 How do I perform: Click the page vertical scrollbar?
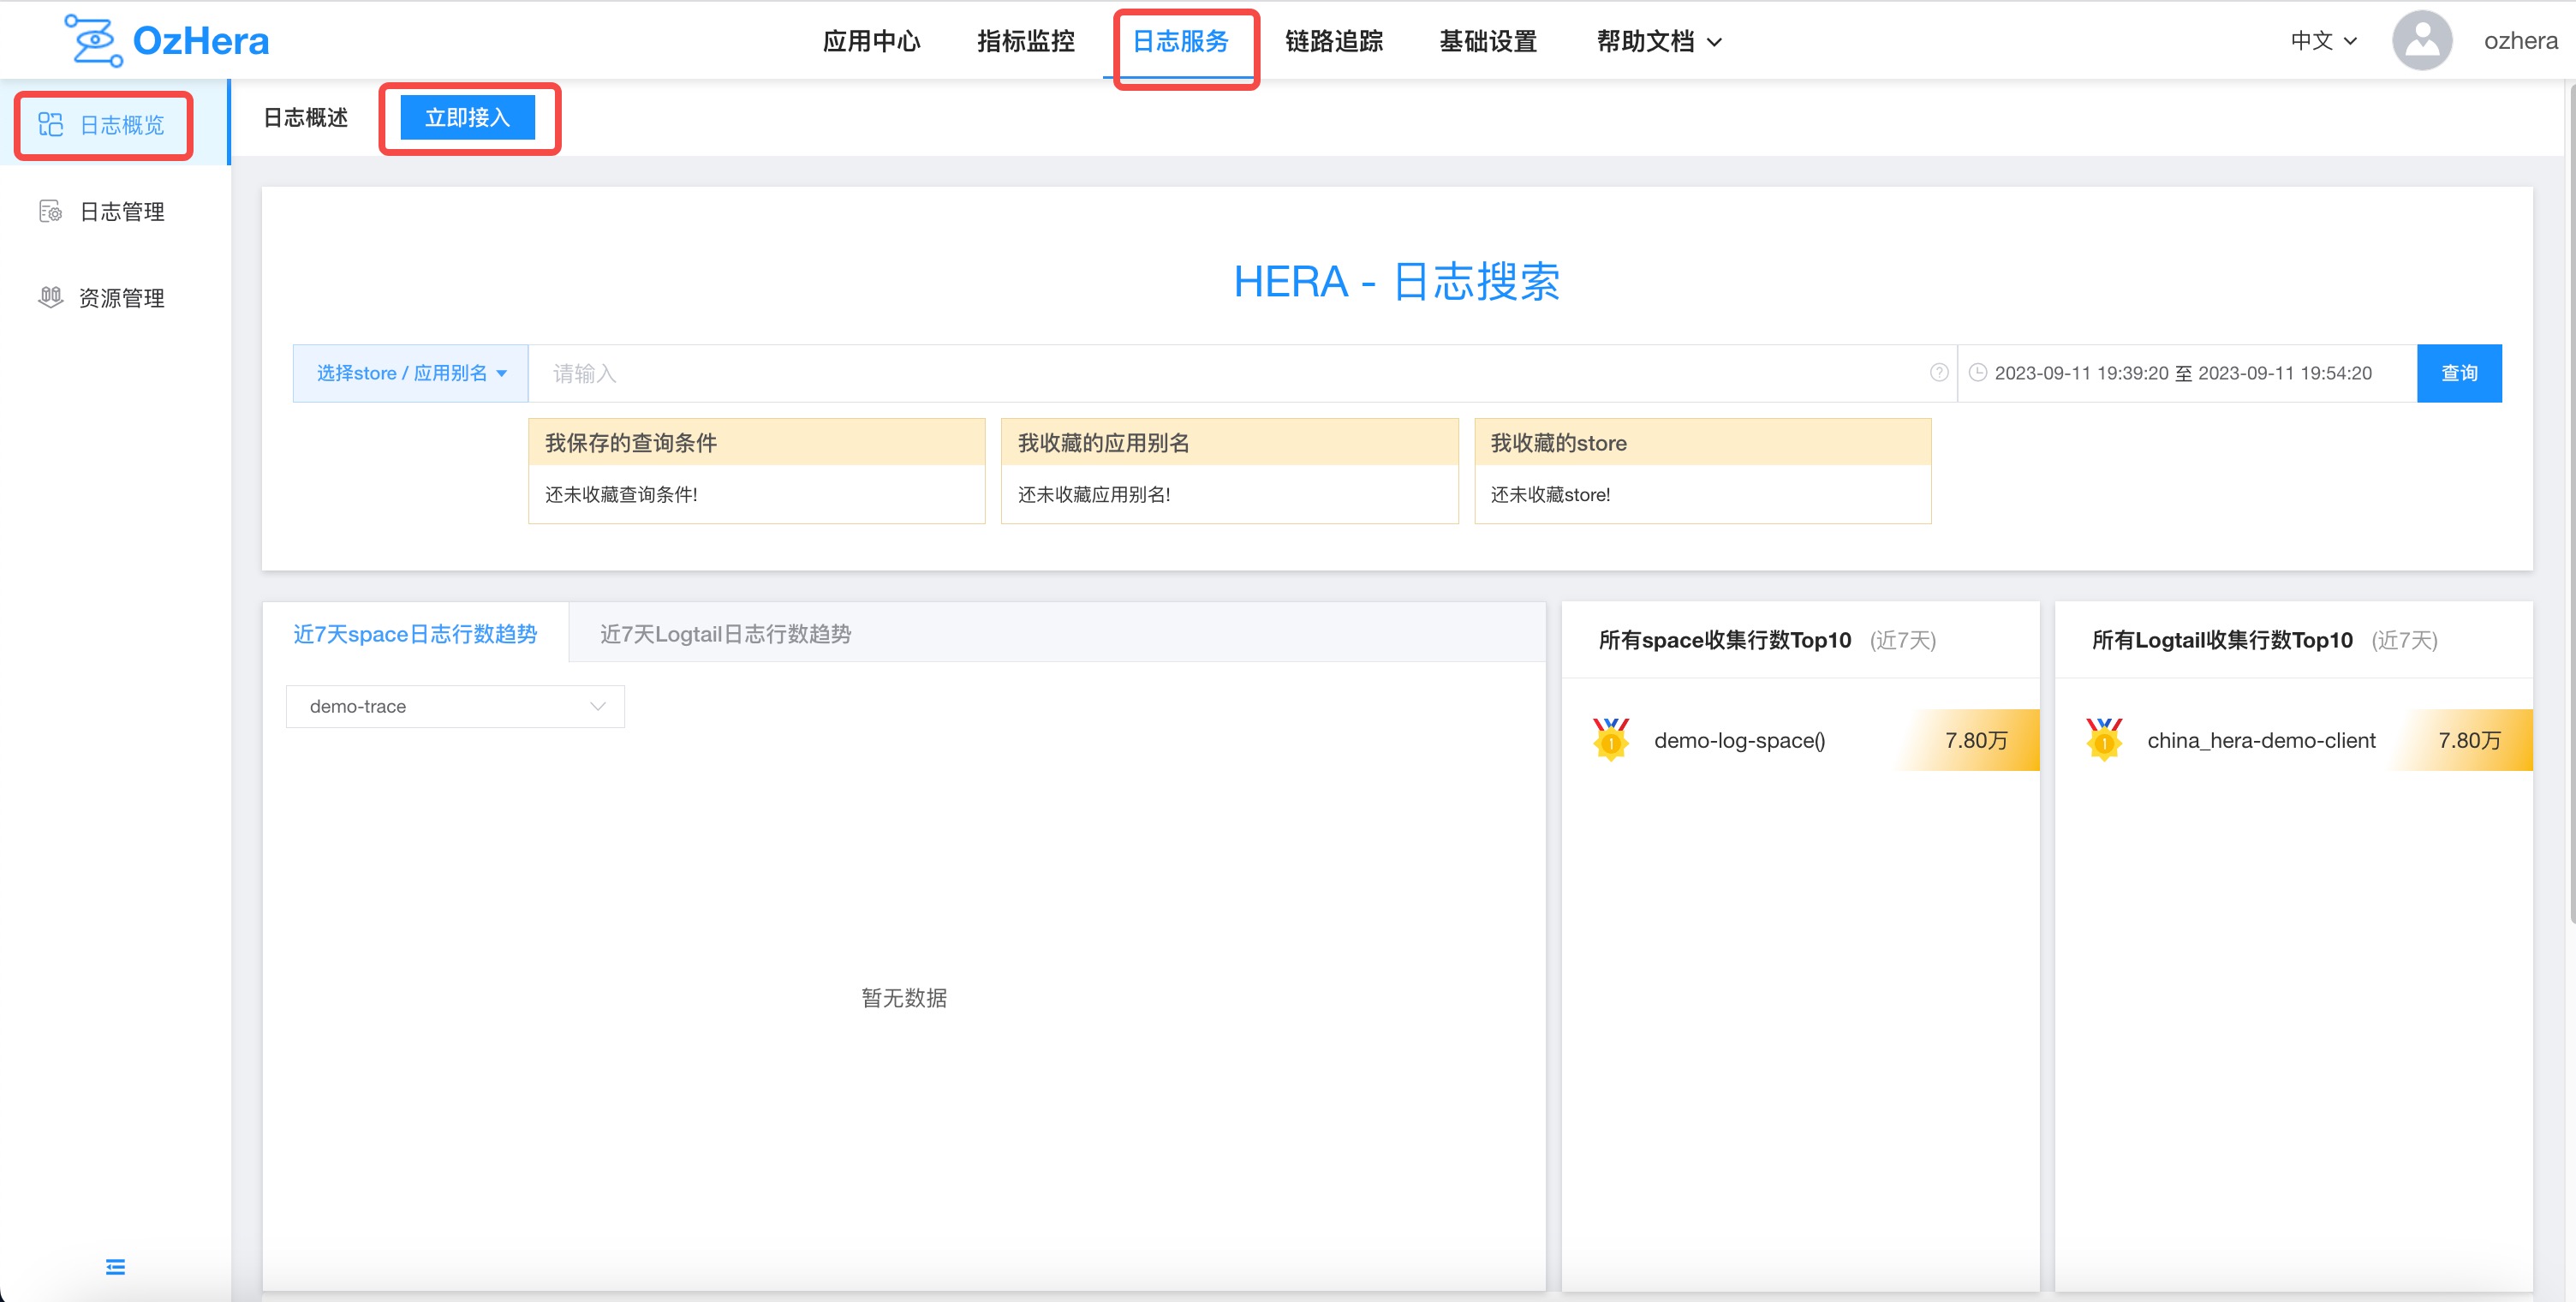point(2570,503)
